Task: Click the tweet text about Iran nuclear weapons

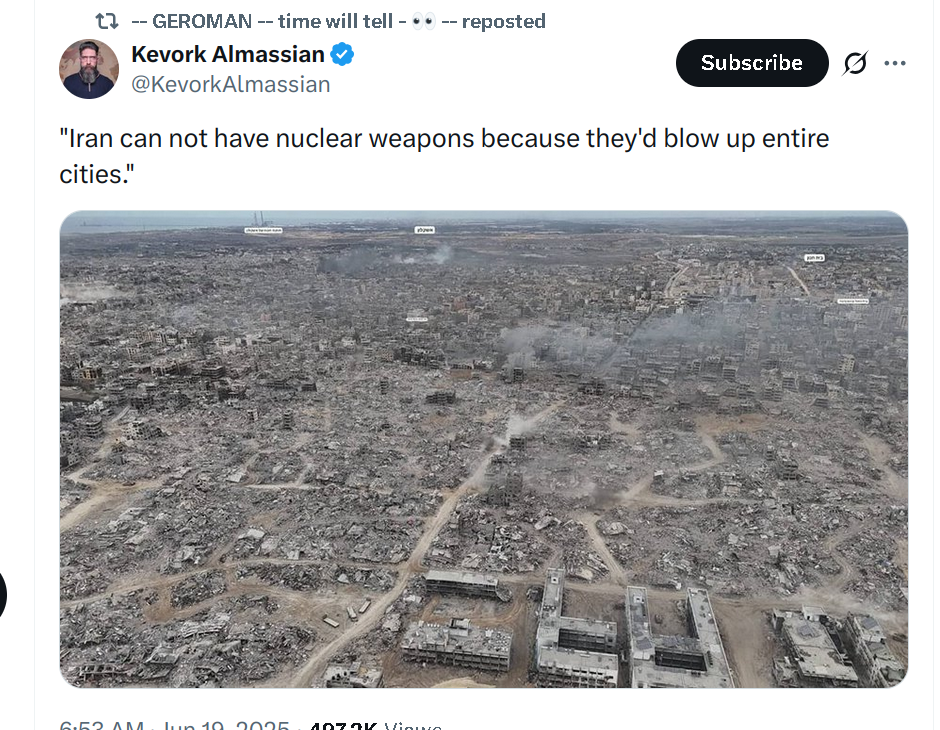Action: pos(444,156)
